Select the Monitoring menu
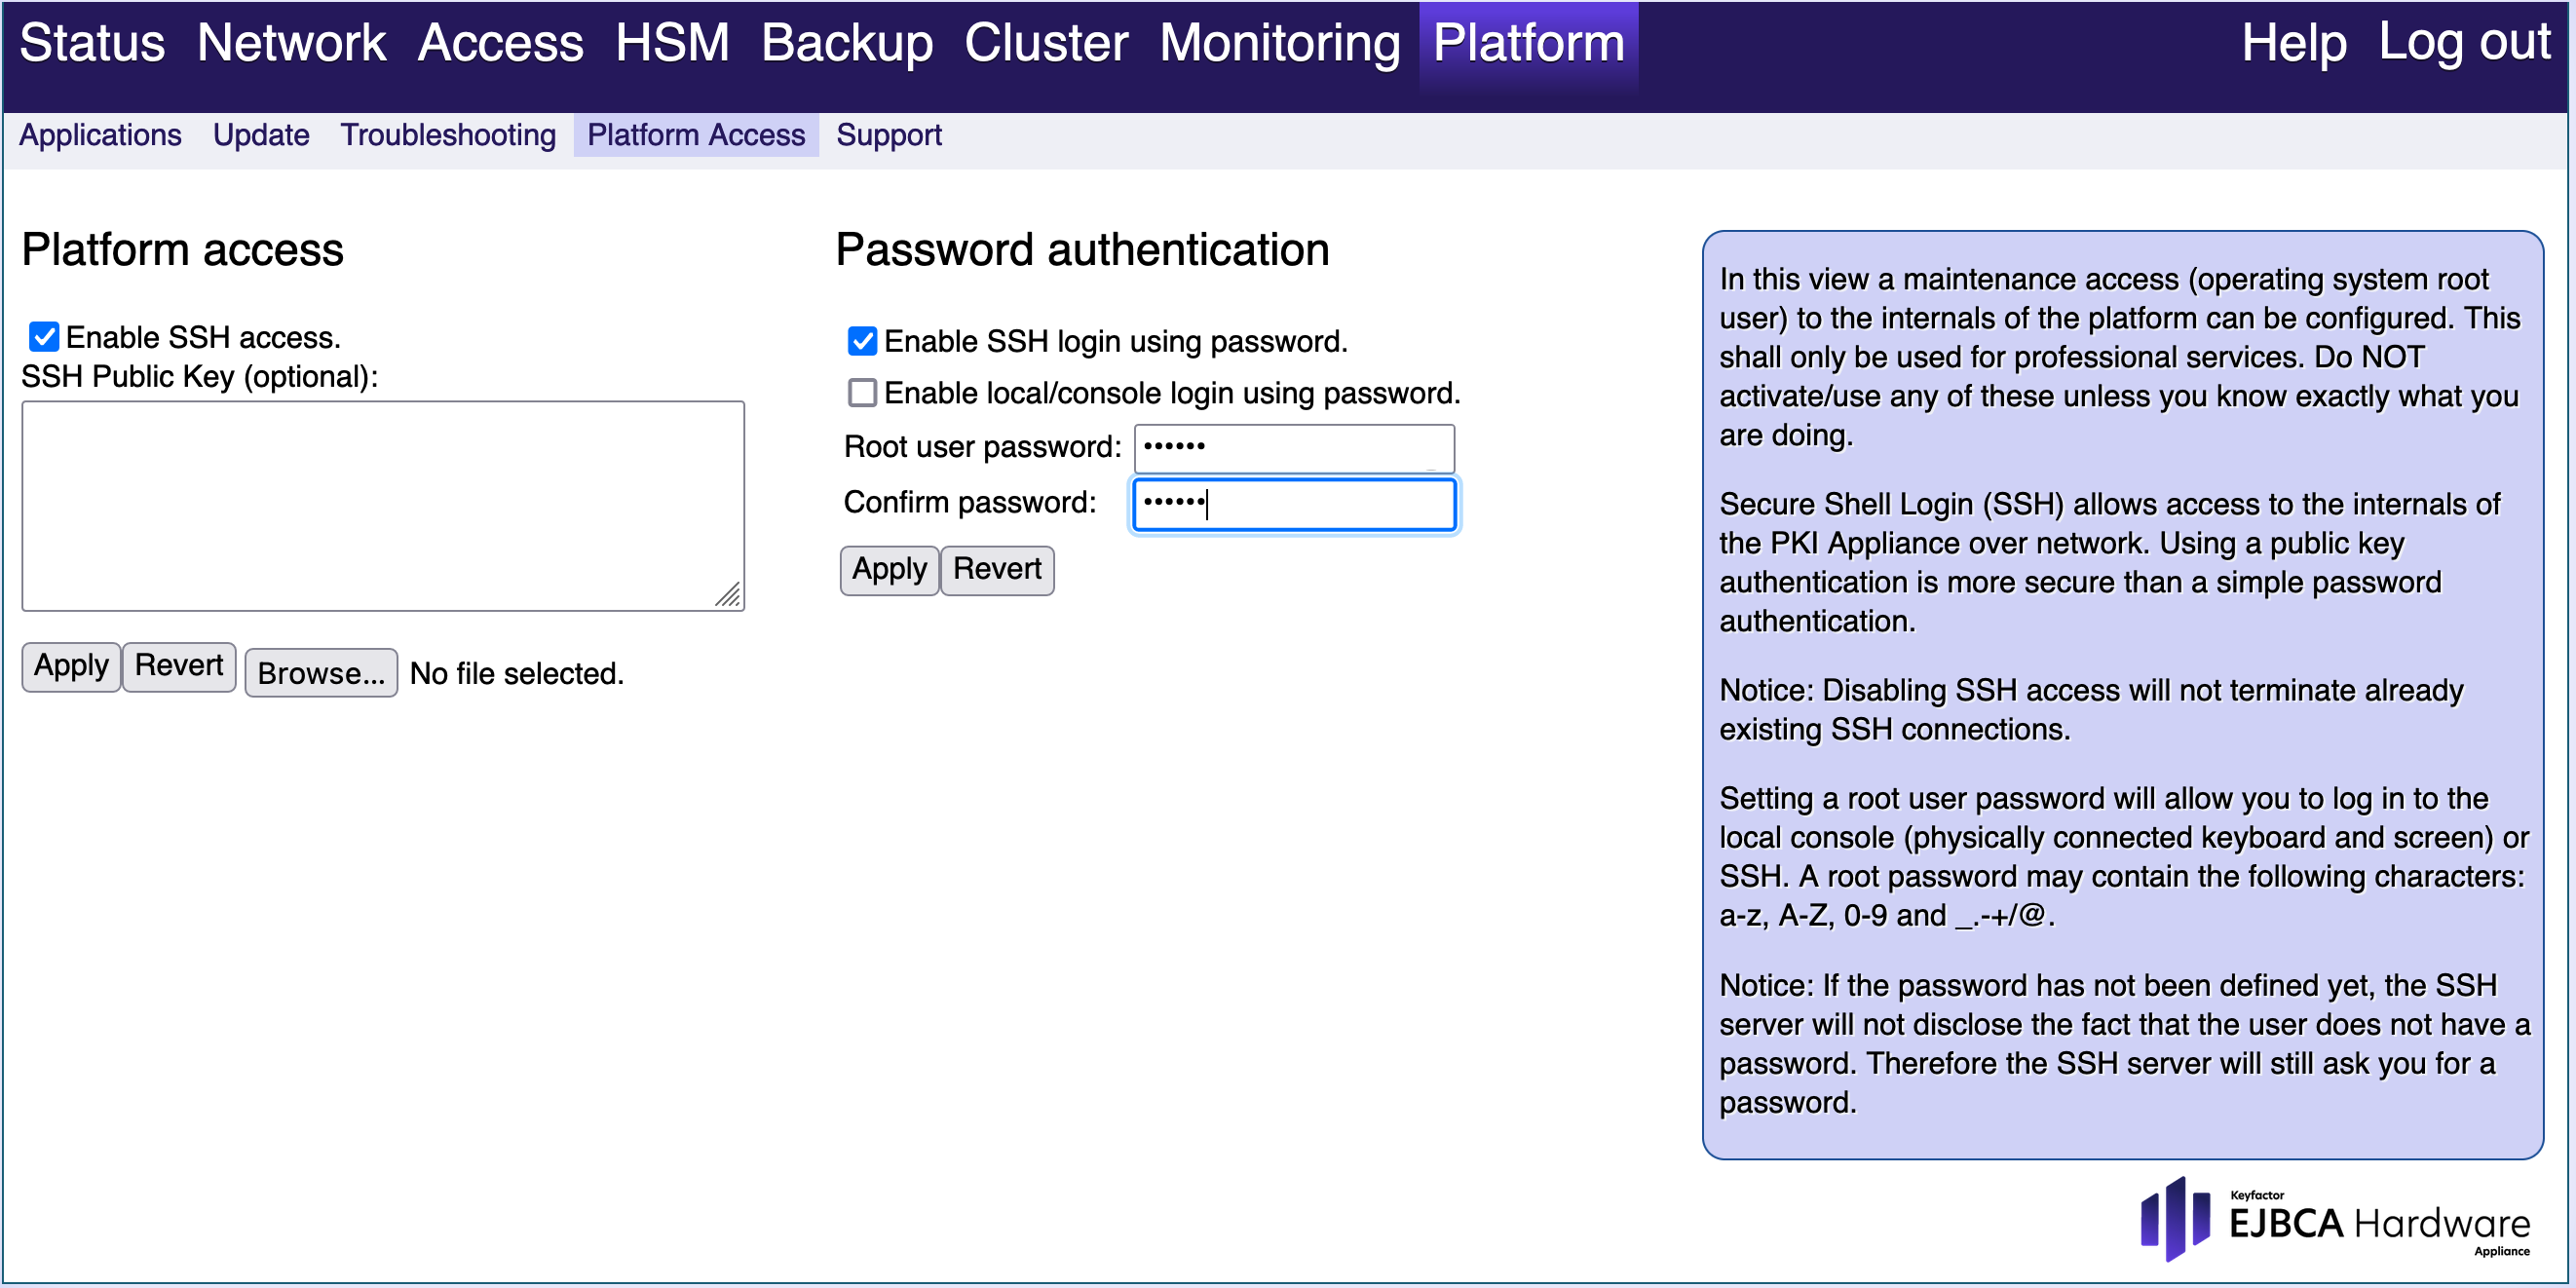 (1279, 44)
